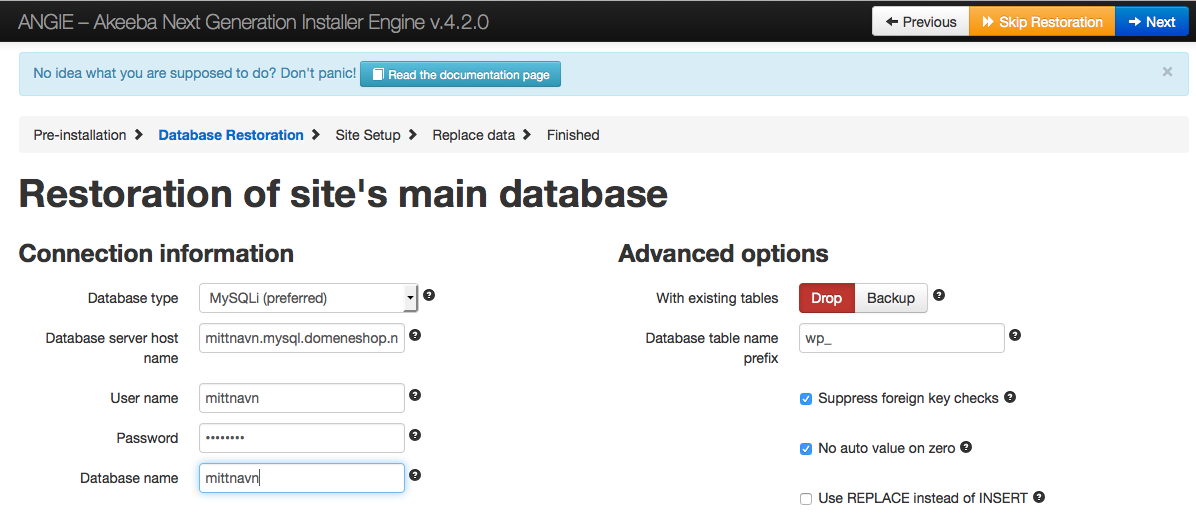
Task: Select Database Restoration breadcrumb step
Action: pos(231,135)
